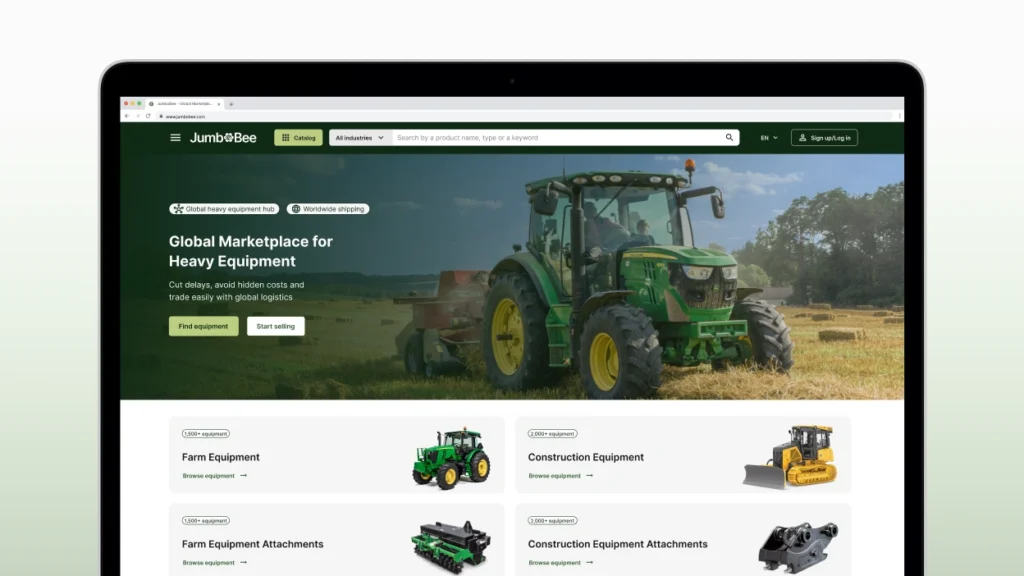This screenshot has width=1024, height=576.
Task: Click the Find equipment button
Action: tap(203, 326)
